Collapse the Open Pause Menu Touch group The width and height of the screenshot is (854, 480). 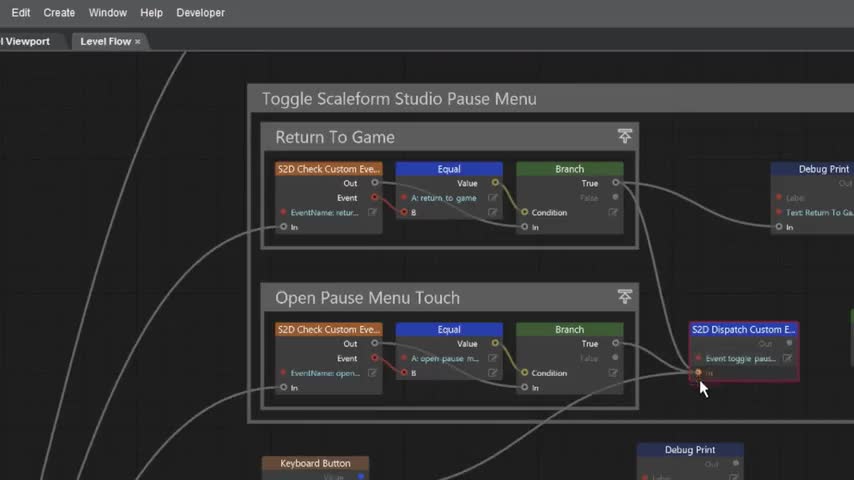pos(624,296)
